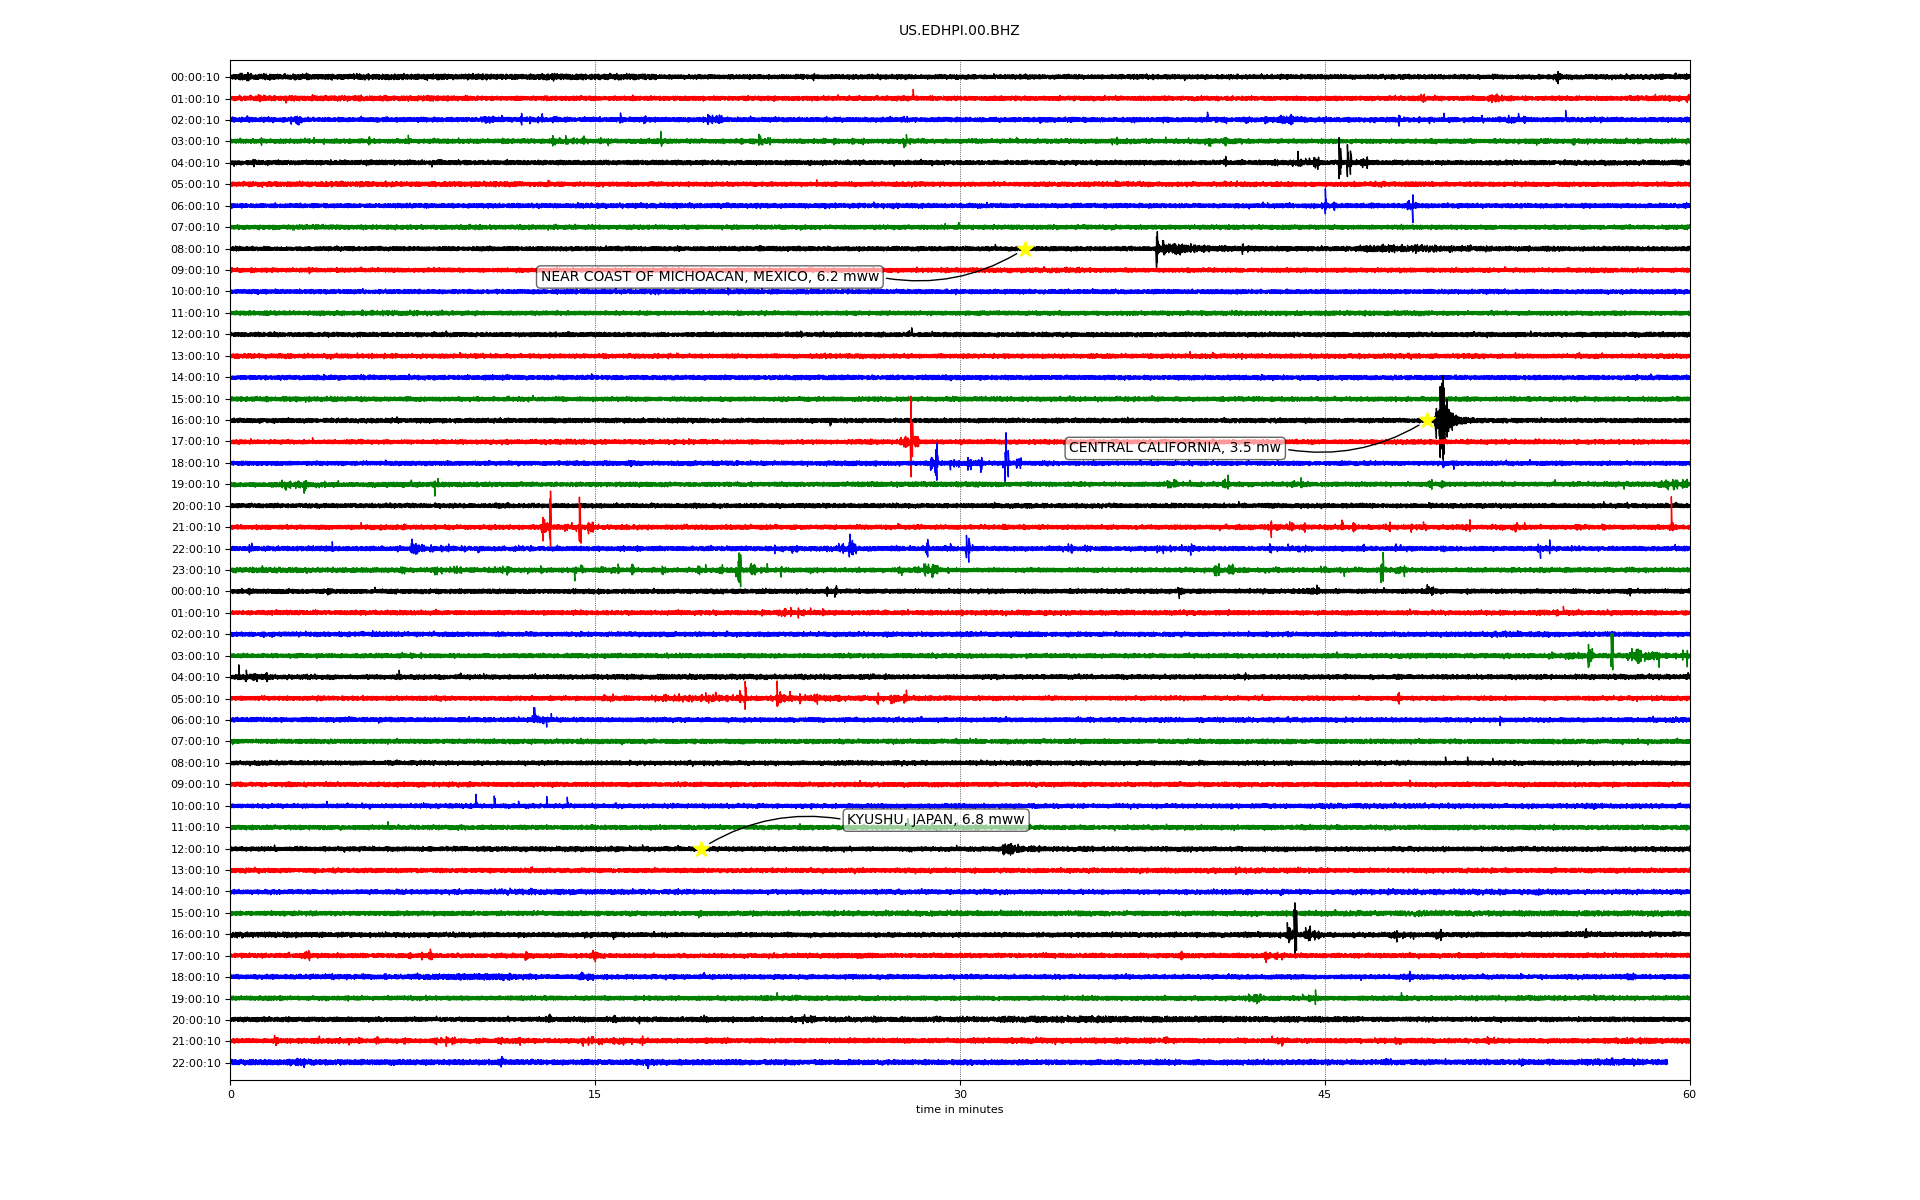The image size is (1920, 1200).
Task: Click the 22:00:10 label at the bottom row
Action: click(x=195, y=1063)
